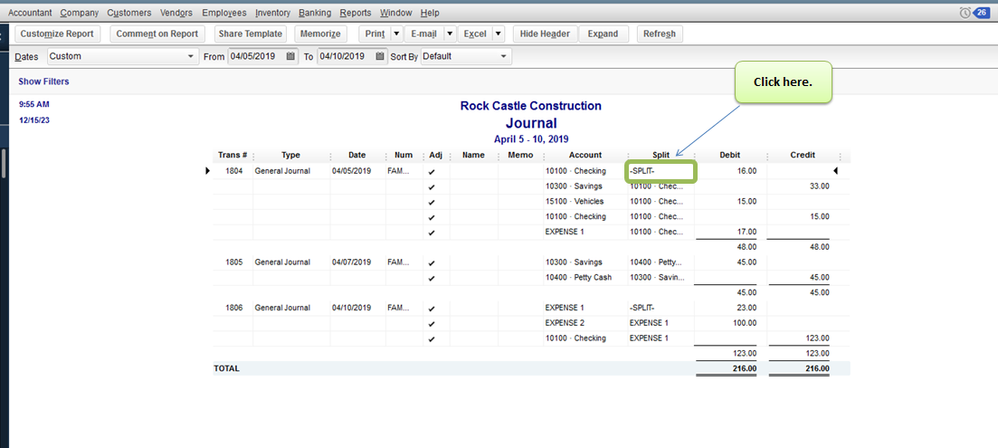The width and height of the screenshot is (998, 448).
Task: Click the Share Template button
Action: [x=249, y=34]
